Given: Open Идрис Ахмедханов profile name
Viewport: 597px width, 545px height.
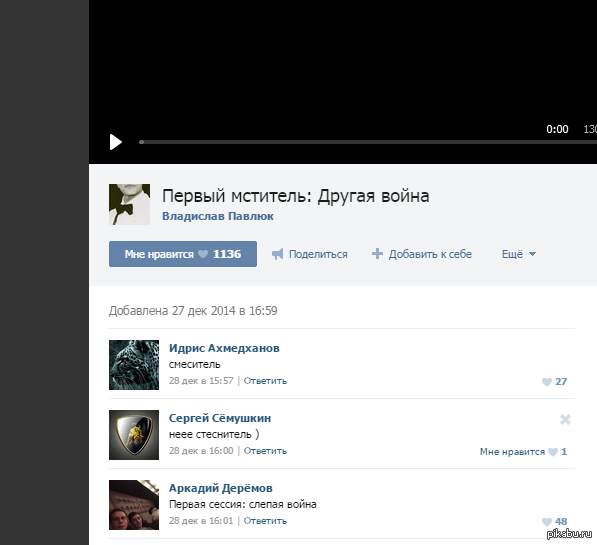Looking at the screenshot, I should pyautogui.click(x=224, y=348).
